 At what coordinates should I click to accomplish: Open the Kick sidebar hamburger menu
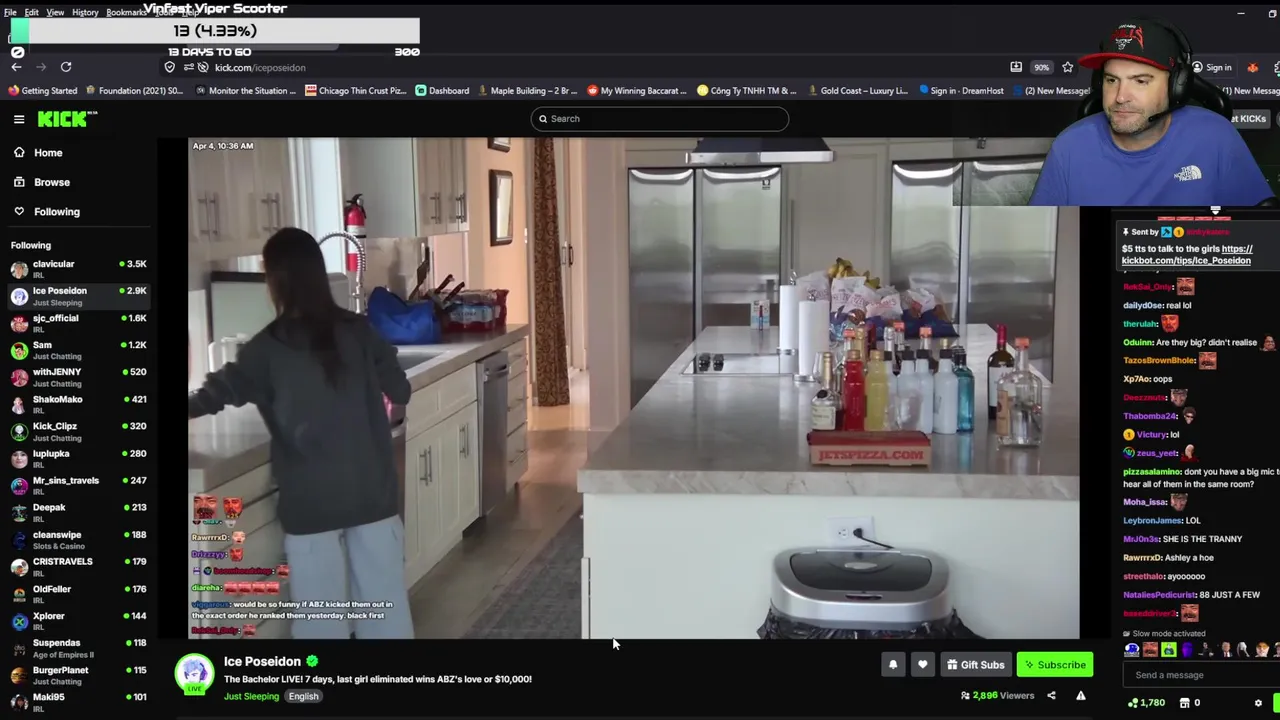click(x=19, y=119)
